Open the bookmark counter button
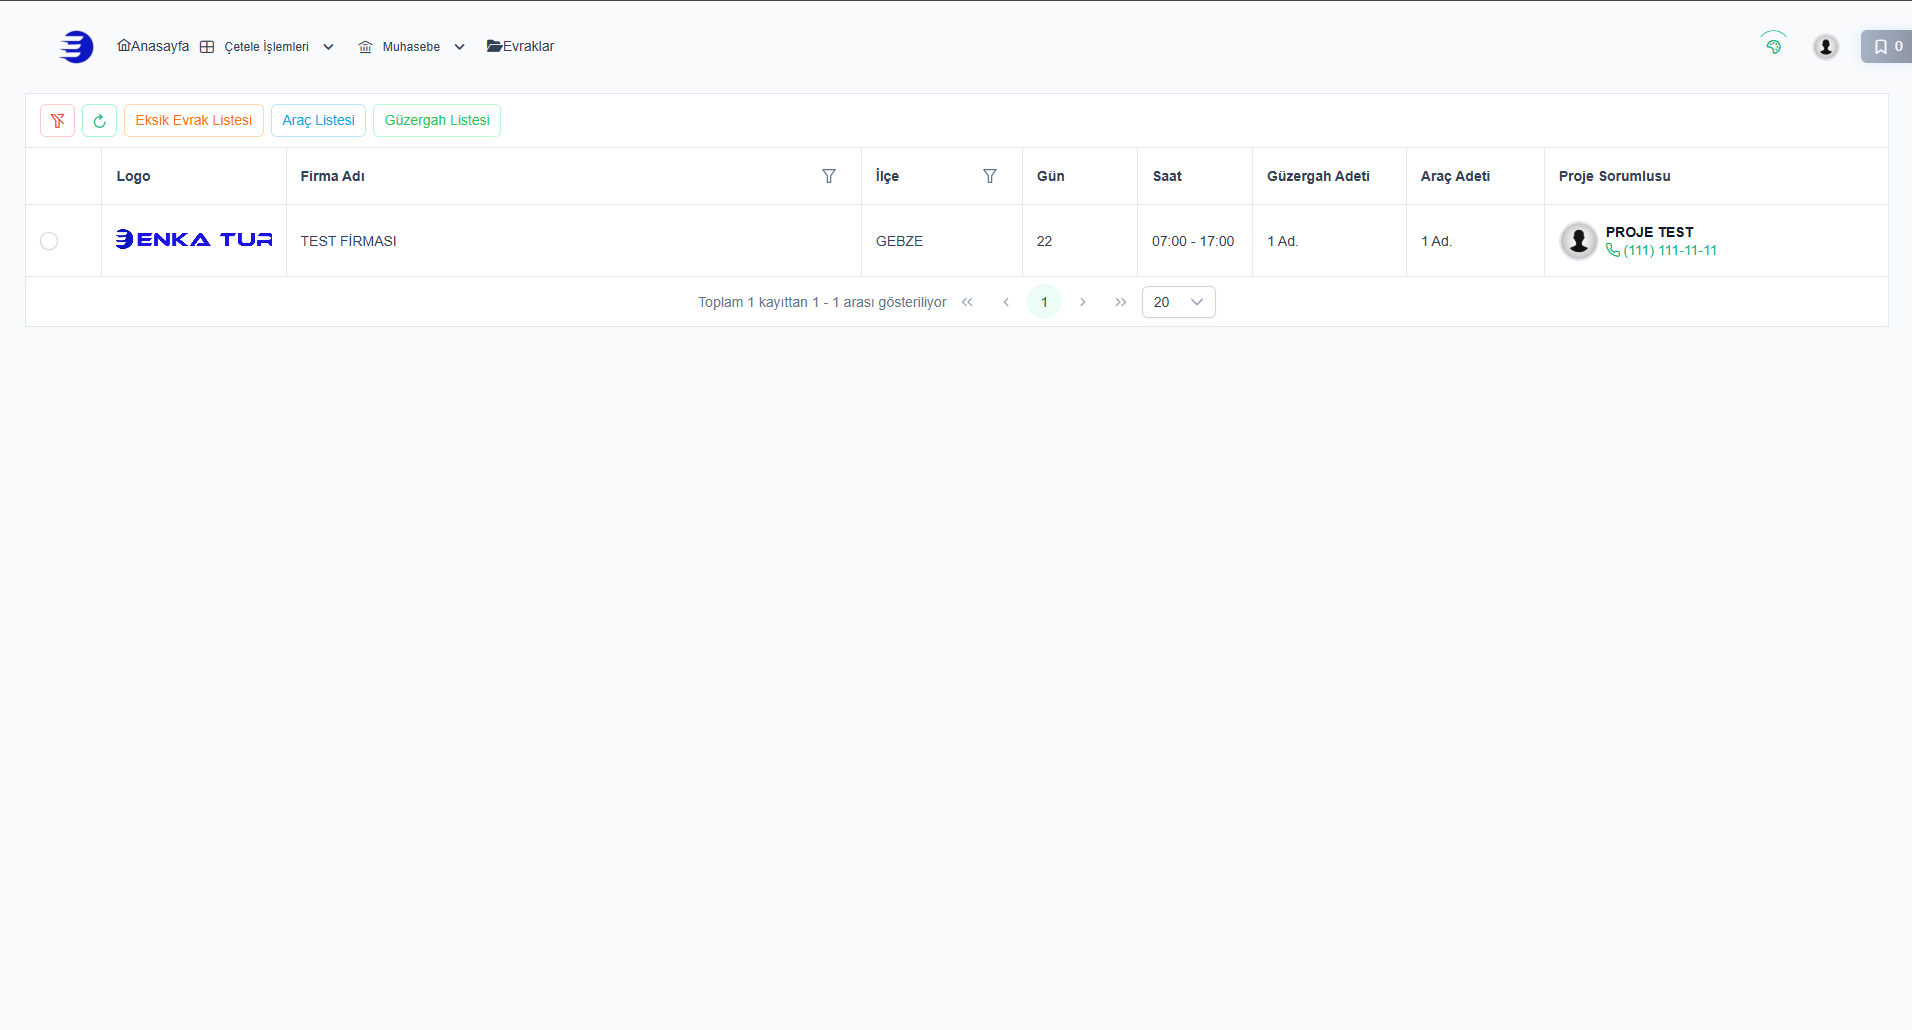Viewport: 1912px width, 1030px height. pos(1887,46)
